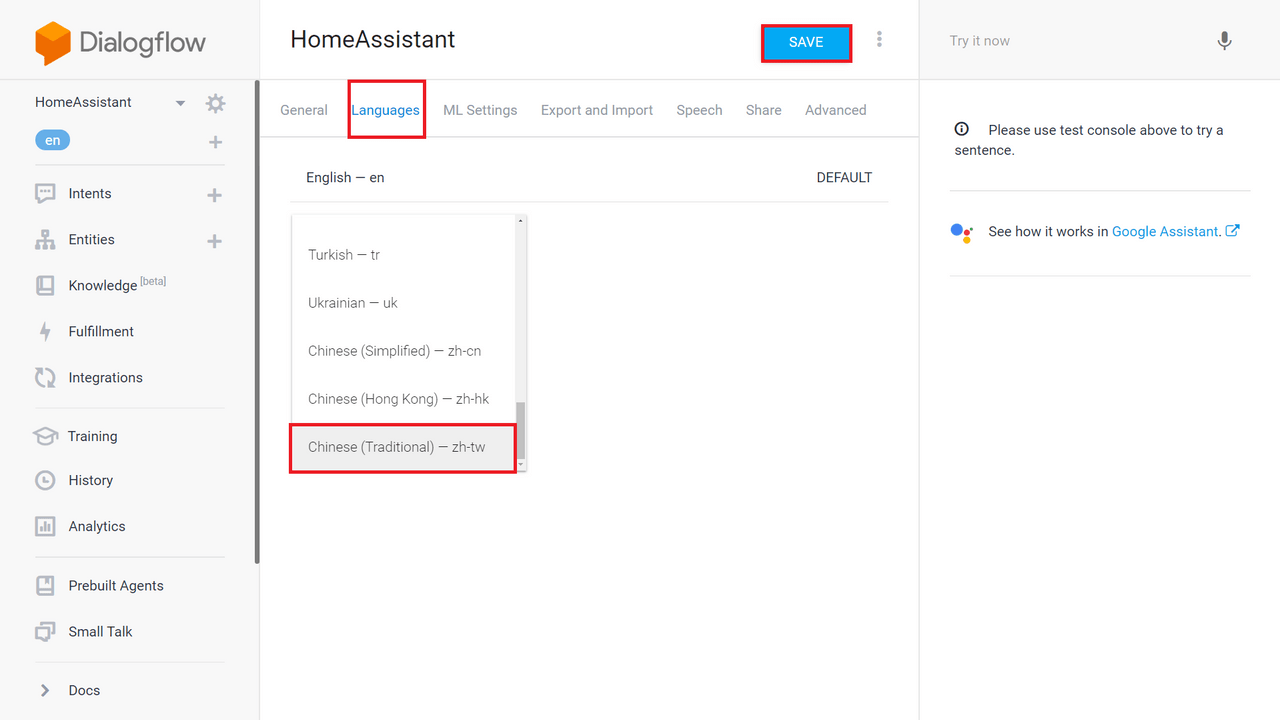Select the en language chip
Image resolution: width=1280 pixels, height=720 pixels.
pyautogui.click(x=53, y=141)
